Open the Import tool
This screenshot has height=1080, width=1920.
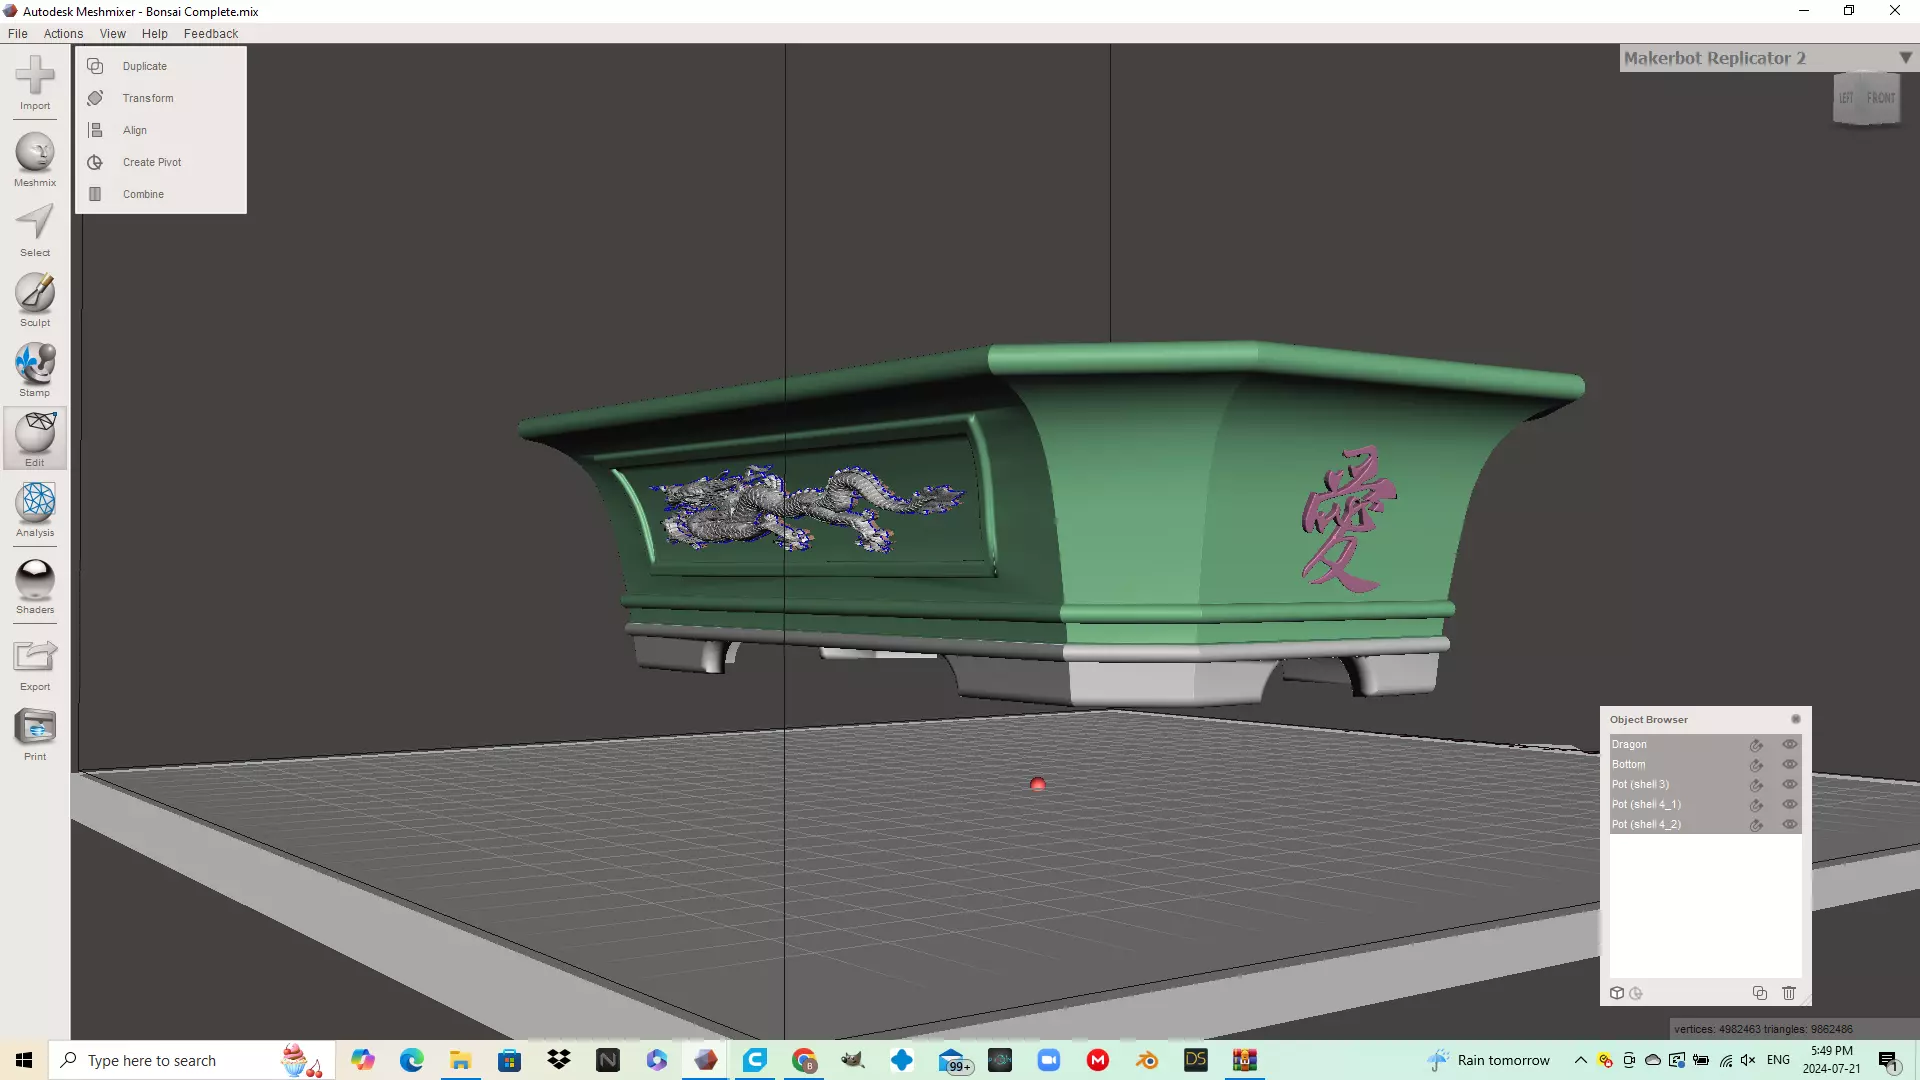(x=35, y=82)
